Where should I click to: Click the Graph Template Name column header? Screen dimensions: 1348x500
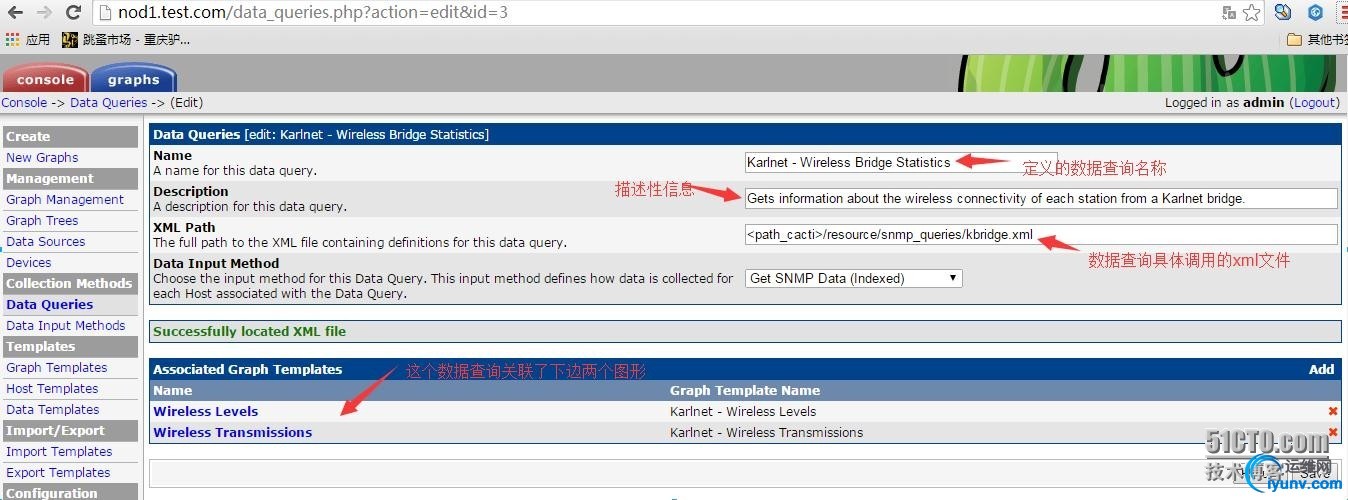[x=745, y=390]
